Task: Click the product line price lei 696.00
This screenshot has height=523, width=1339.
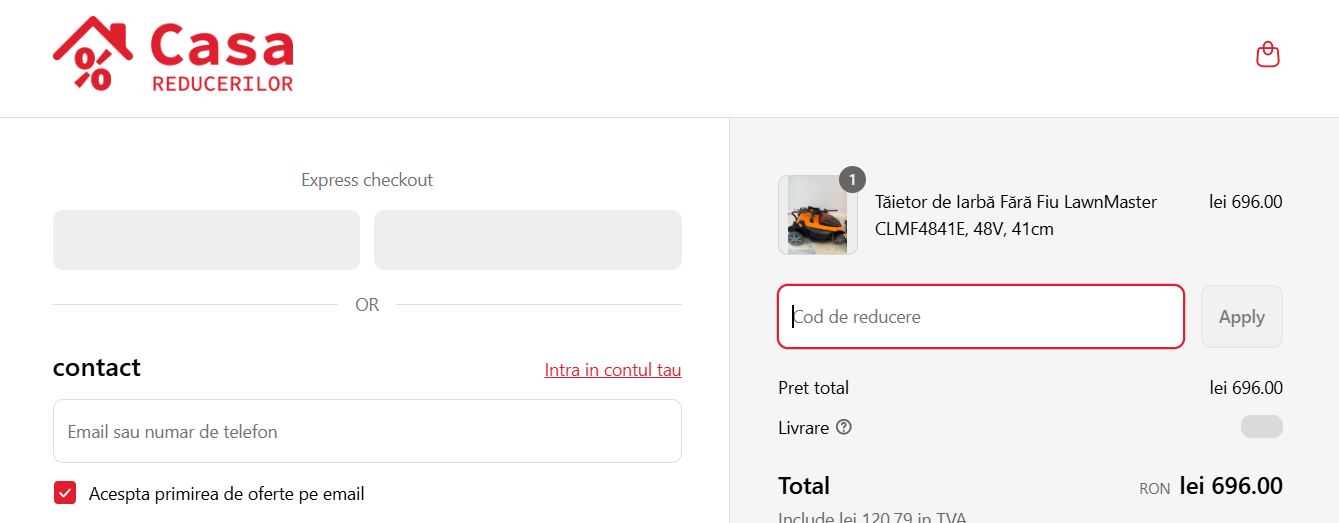Action: (1245, 202)
